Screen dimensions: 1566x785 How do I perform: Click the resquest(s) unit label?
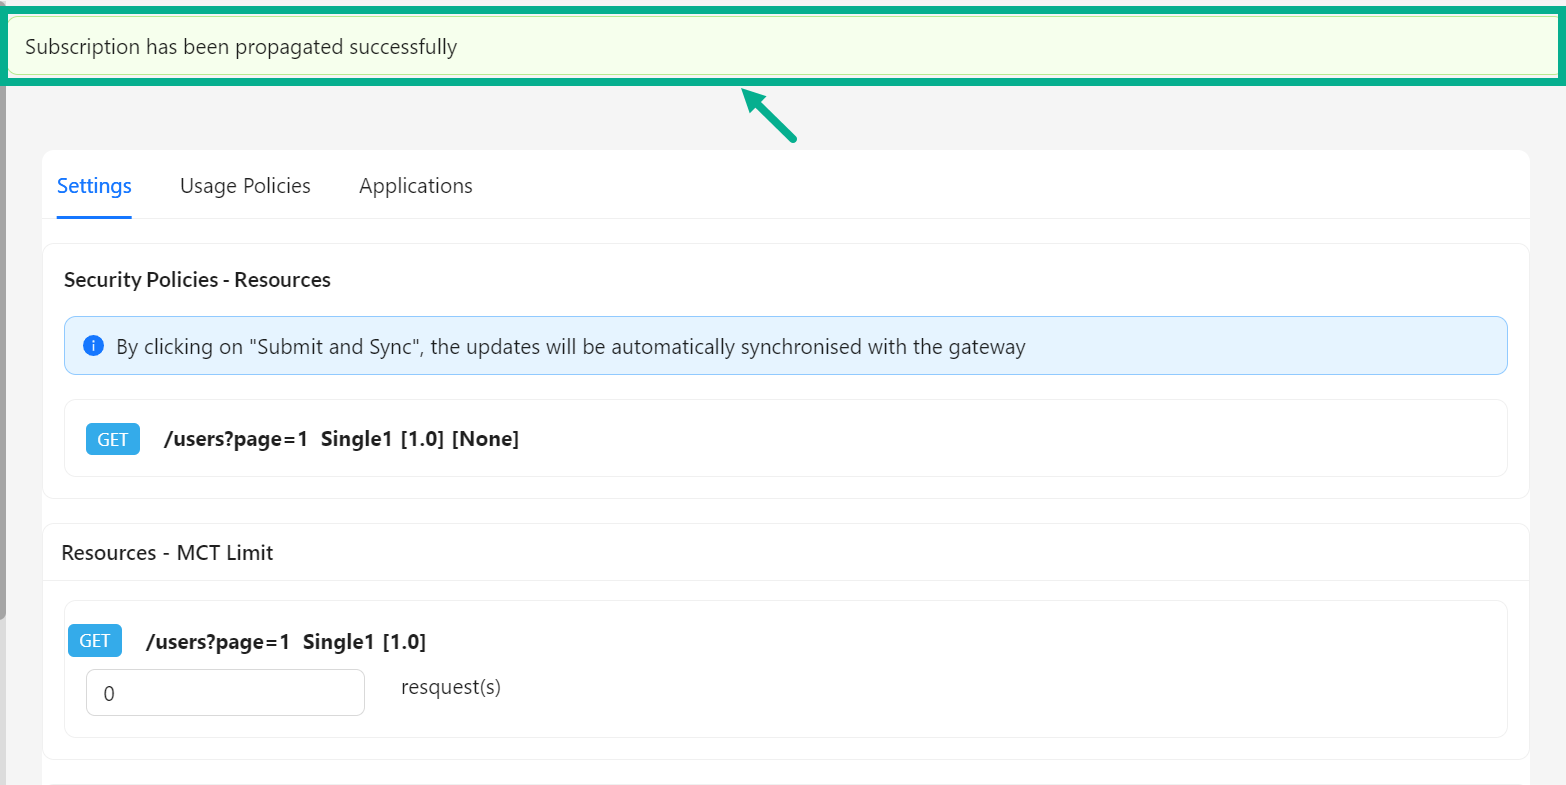coord(451,687)
